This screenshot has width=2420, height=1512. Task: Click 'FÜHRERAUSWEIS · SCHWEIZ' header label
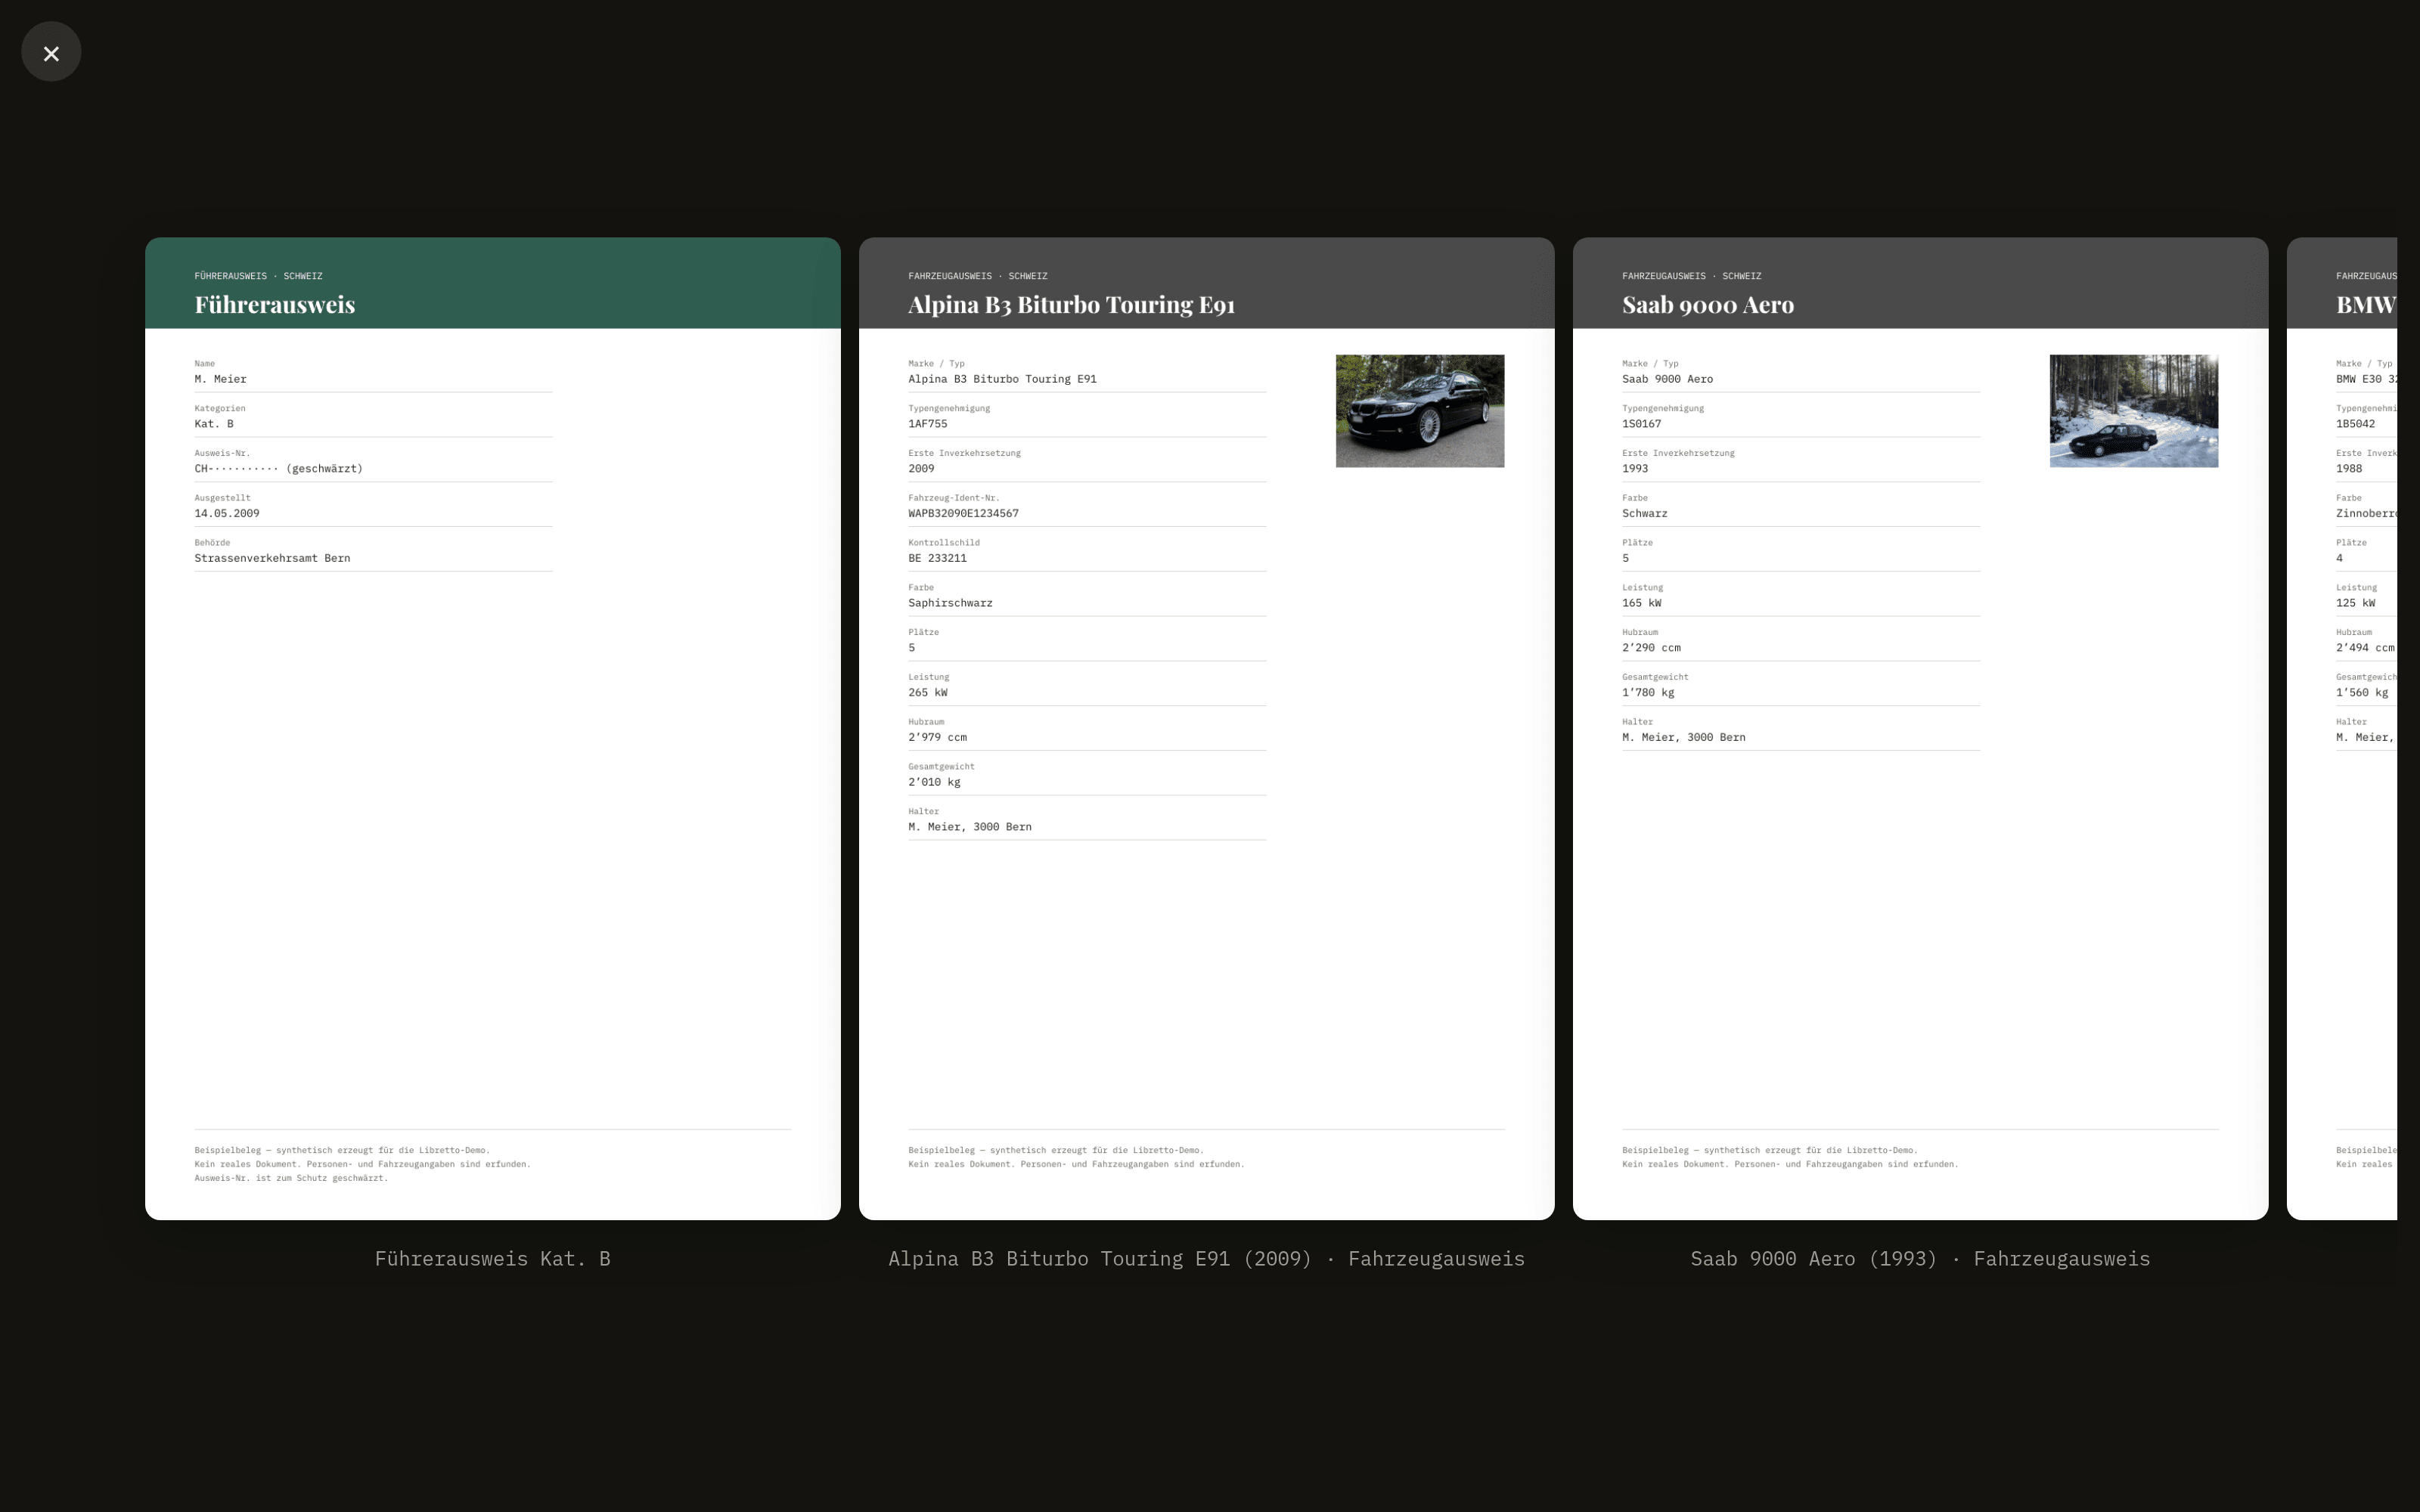click(258, 276)
